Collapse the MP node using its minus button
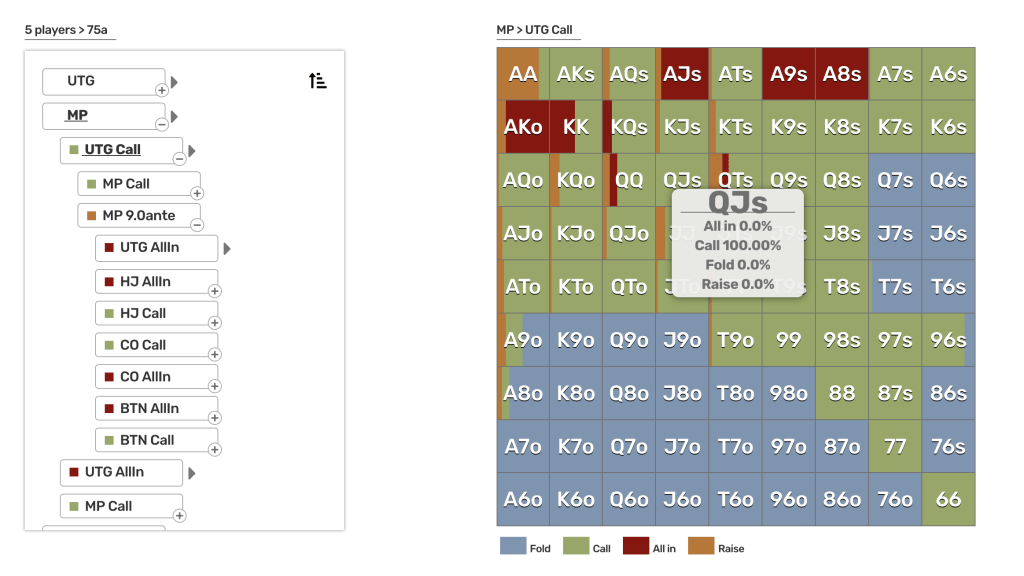Viewport: 1024px width, 576px height. (x=161, y=124)
